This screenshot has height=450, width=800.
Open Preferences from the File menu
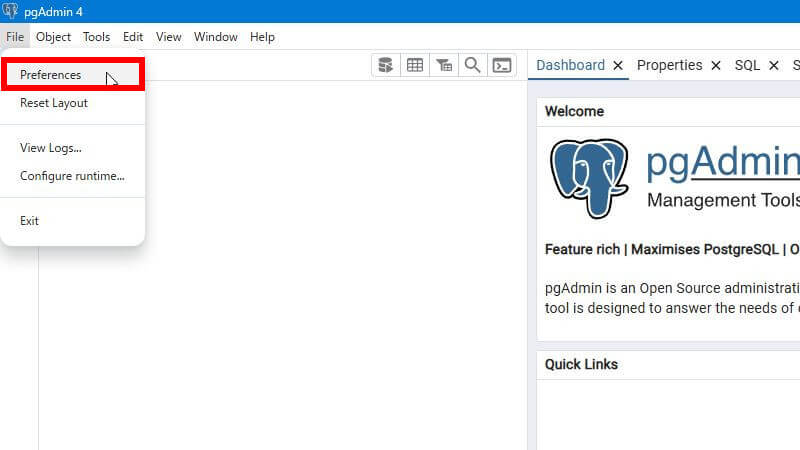(x=73, y=75)
